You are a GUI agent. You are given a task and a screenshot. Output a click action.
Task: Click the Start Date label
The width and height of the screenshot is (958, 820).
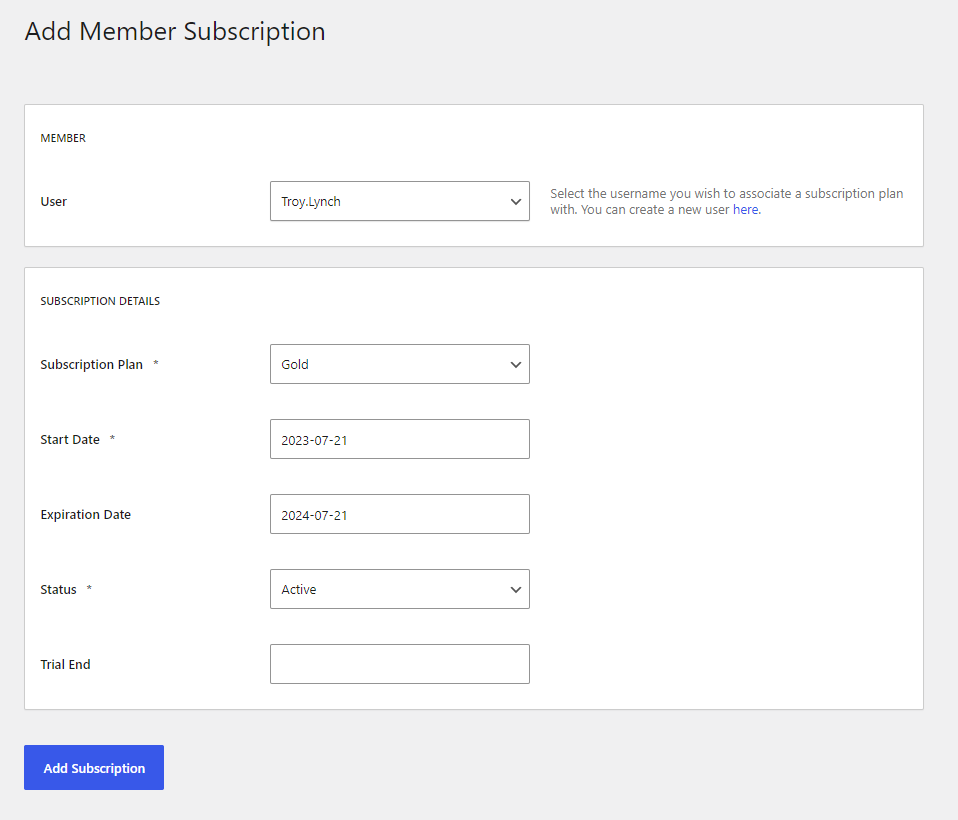(x=70, y=440)
